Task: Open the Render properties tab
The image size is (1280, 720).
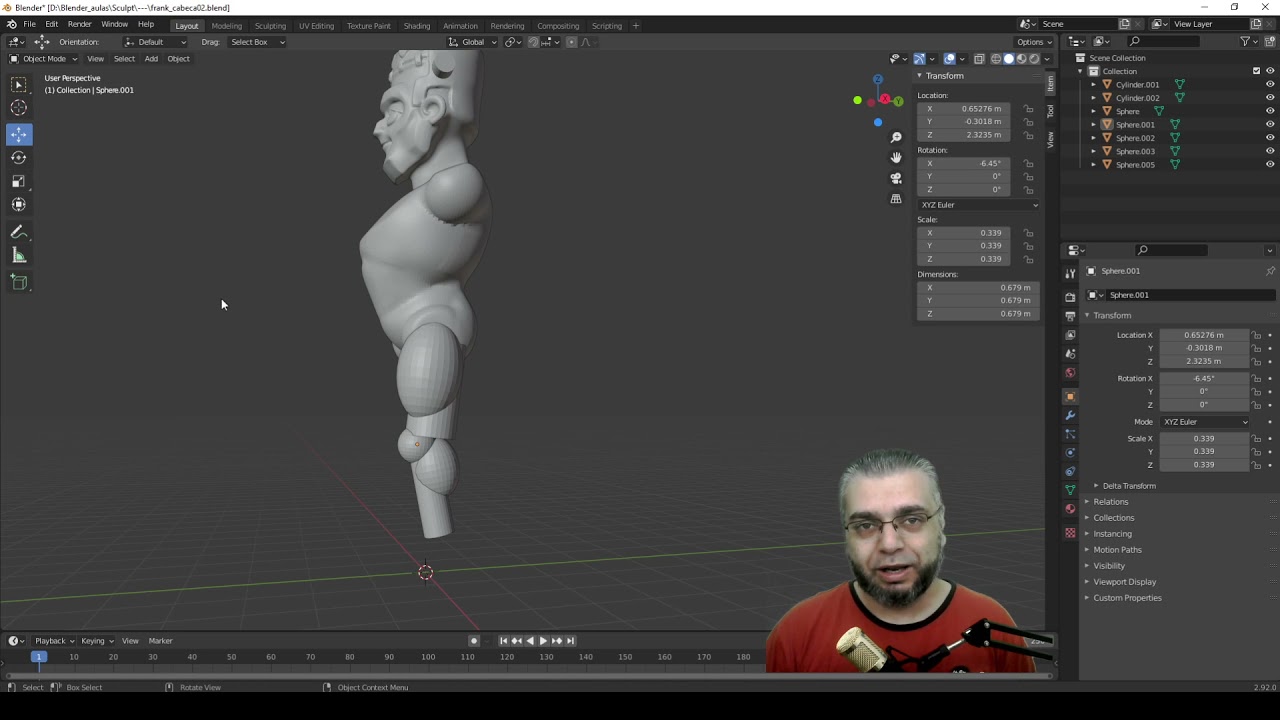Action: [1070, 296]
